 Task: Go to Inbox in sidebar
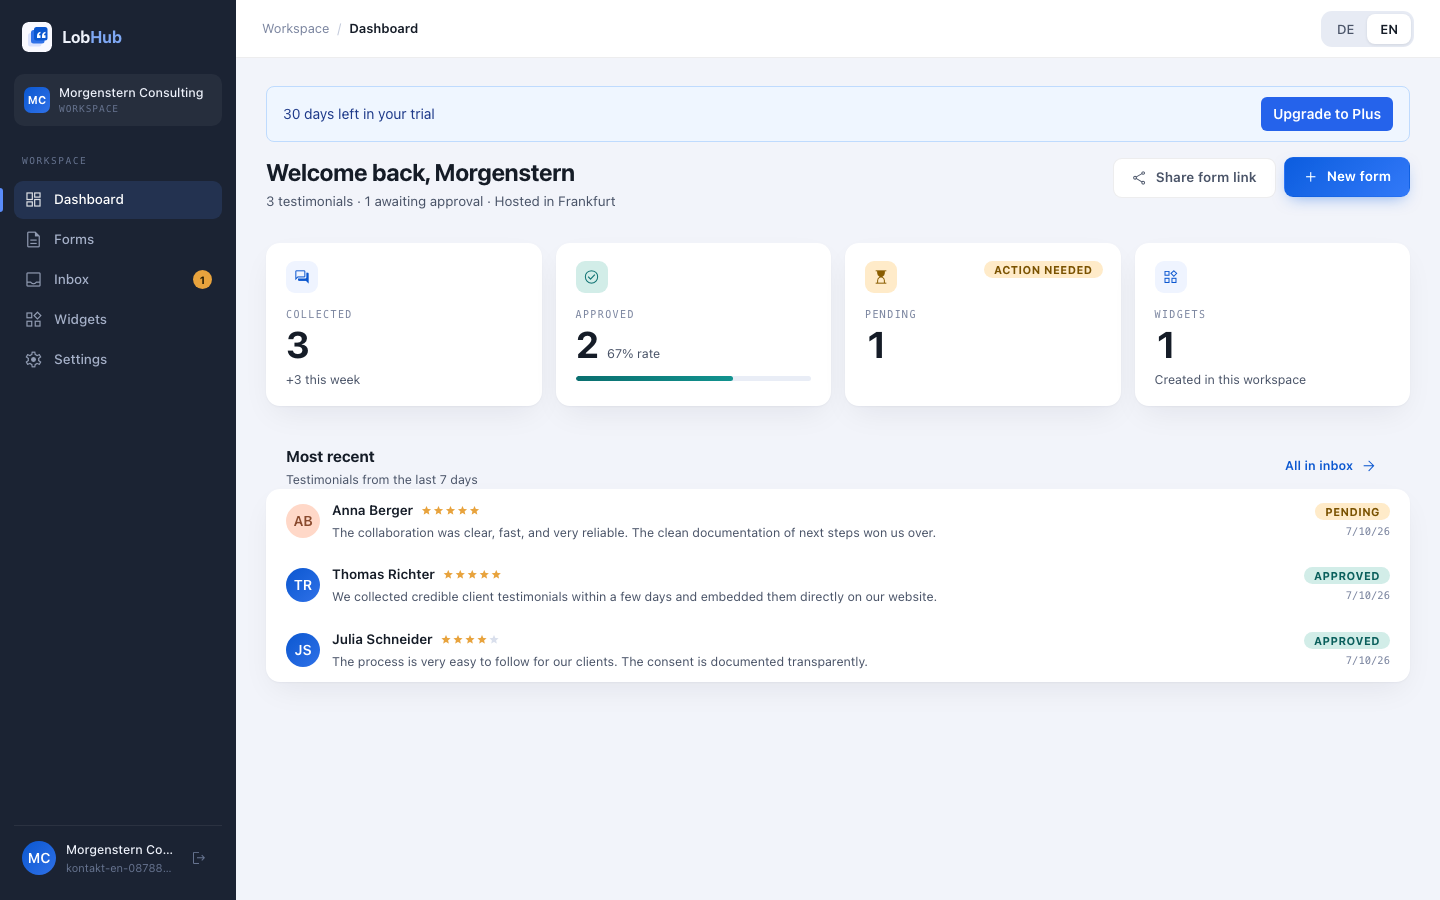[118, 280]
